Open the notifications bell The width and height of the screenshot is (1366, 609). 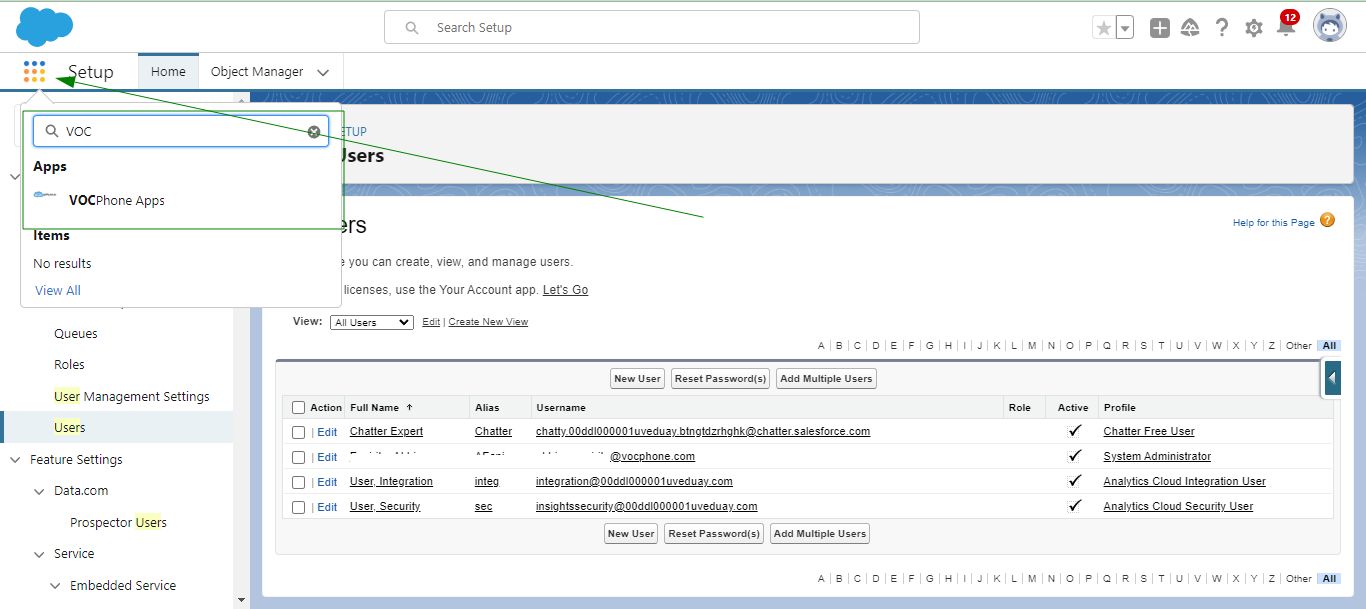pos(1286,28)
